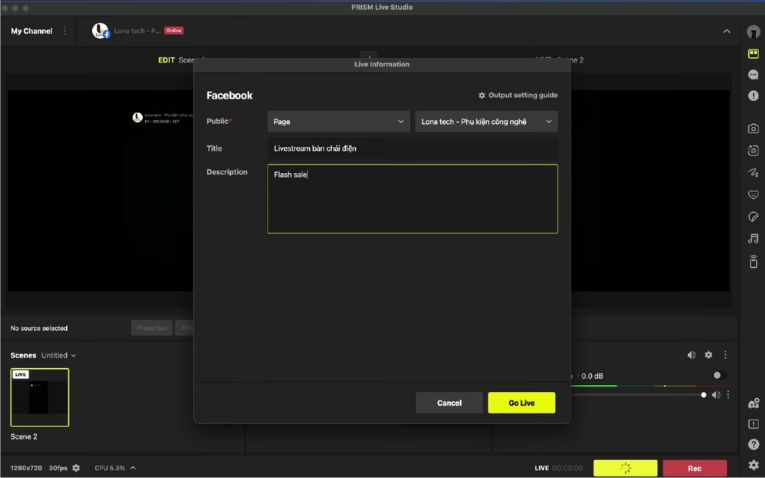The height and width of the screenshot is (478, 765).
Task: Click the No source selected text
Action: coord(39,328)
